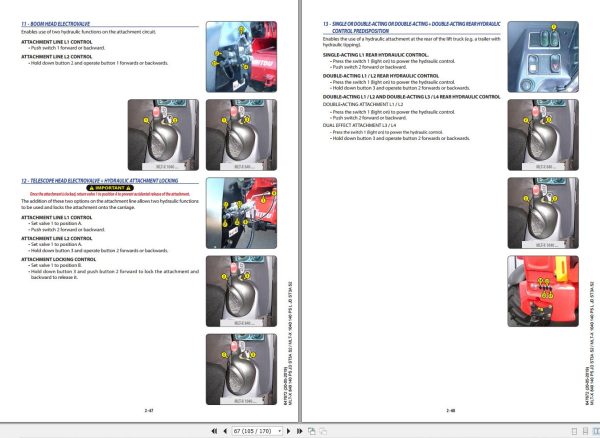Image resolution: width=600 pixels, height=438 pixels.
Task: Click the go-back-to-previous-view icon
Action: tap(312, 431)
